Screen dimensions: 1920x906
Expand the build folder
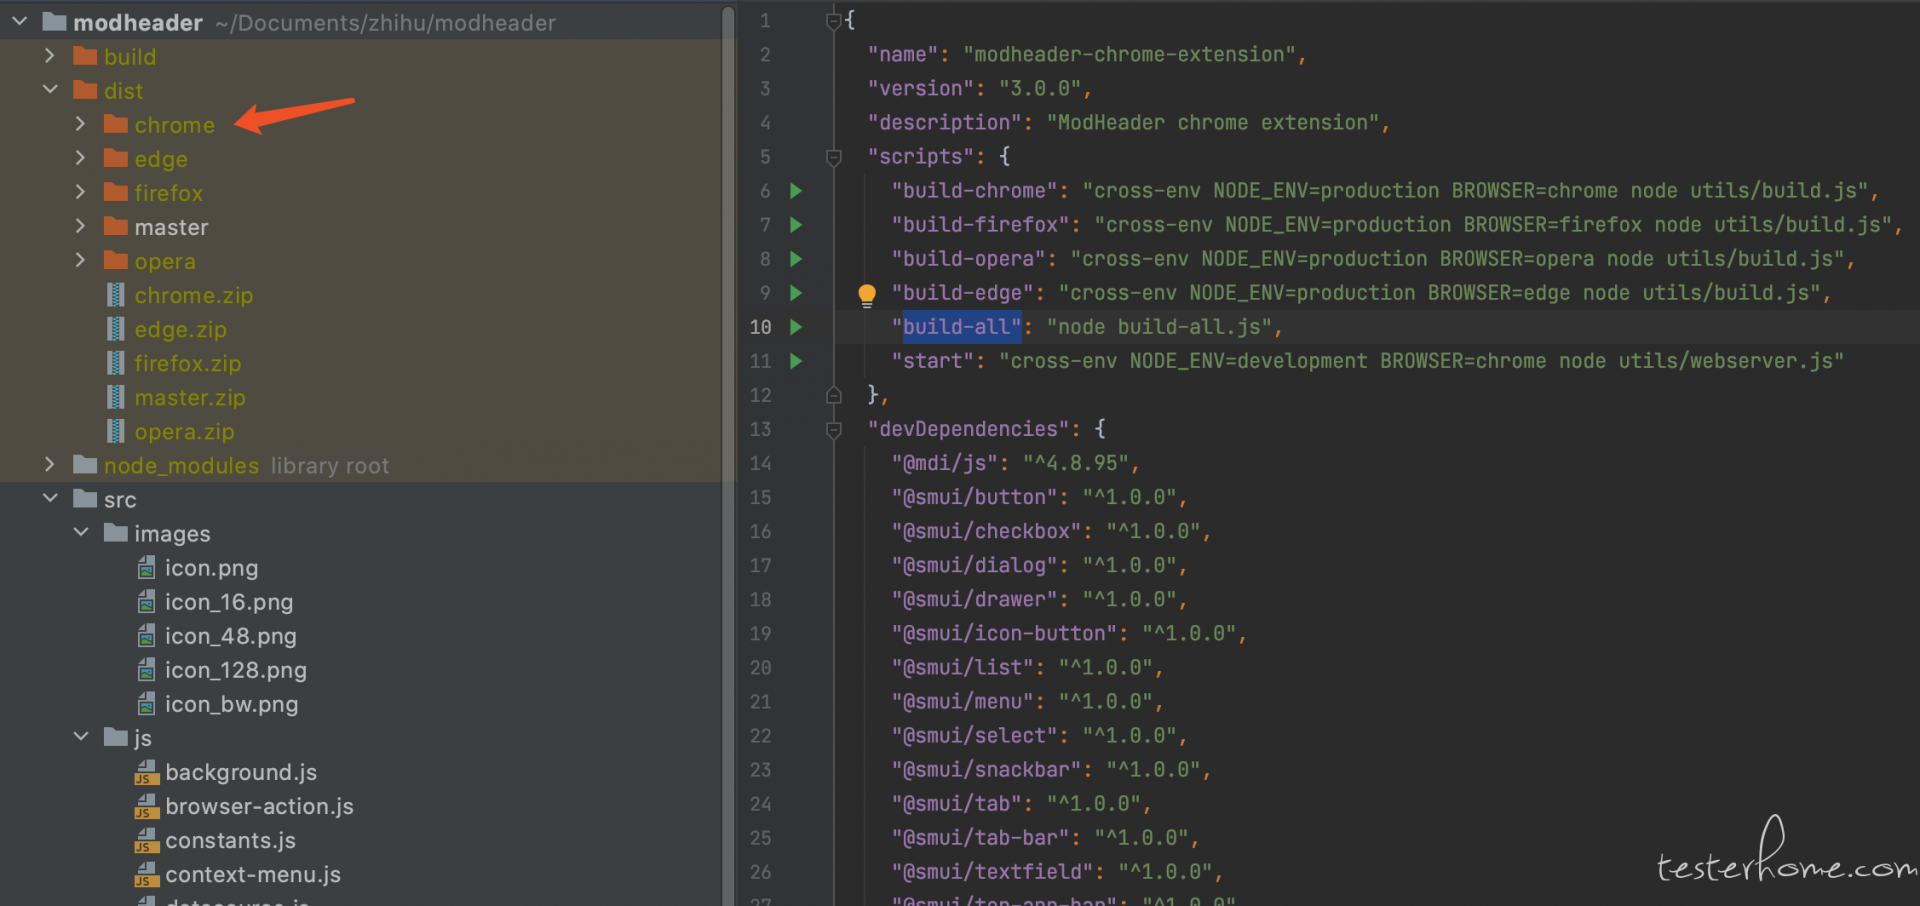[x=50, y=56]
